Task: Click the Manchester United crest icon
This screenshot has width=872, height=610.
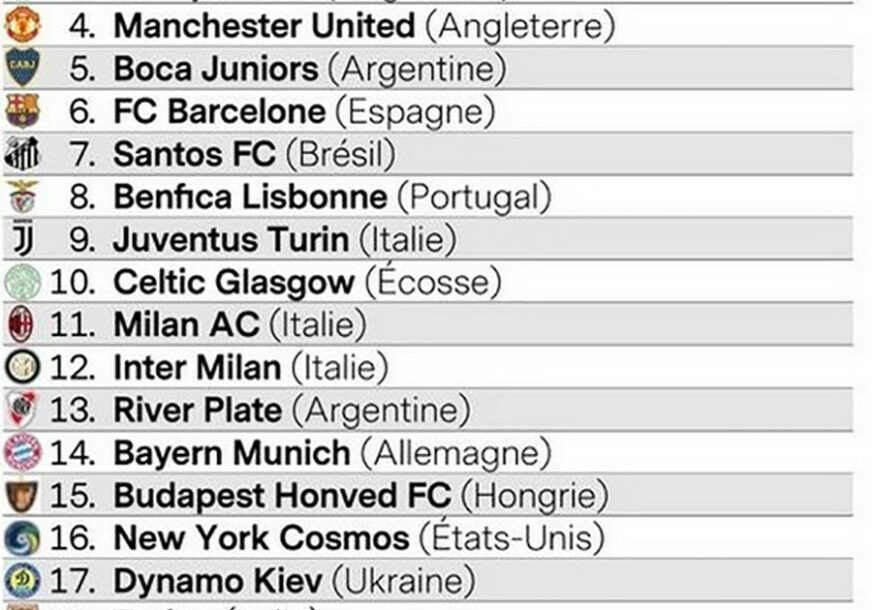Action: click(x=22, y=25)
